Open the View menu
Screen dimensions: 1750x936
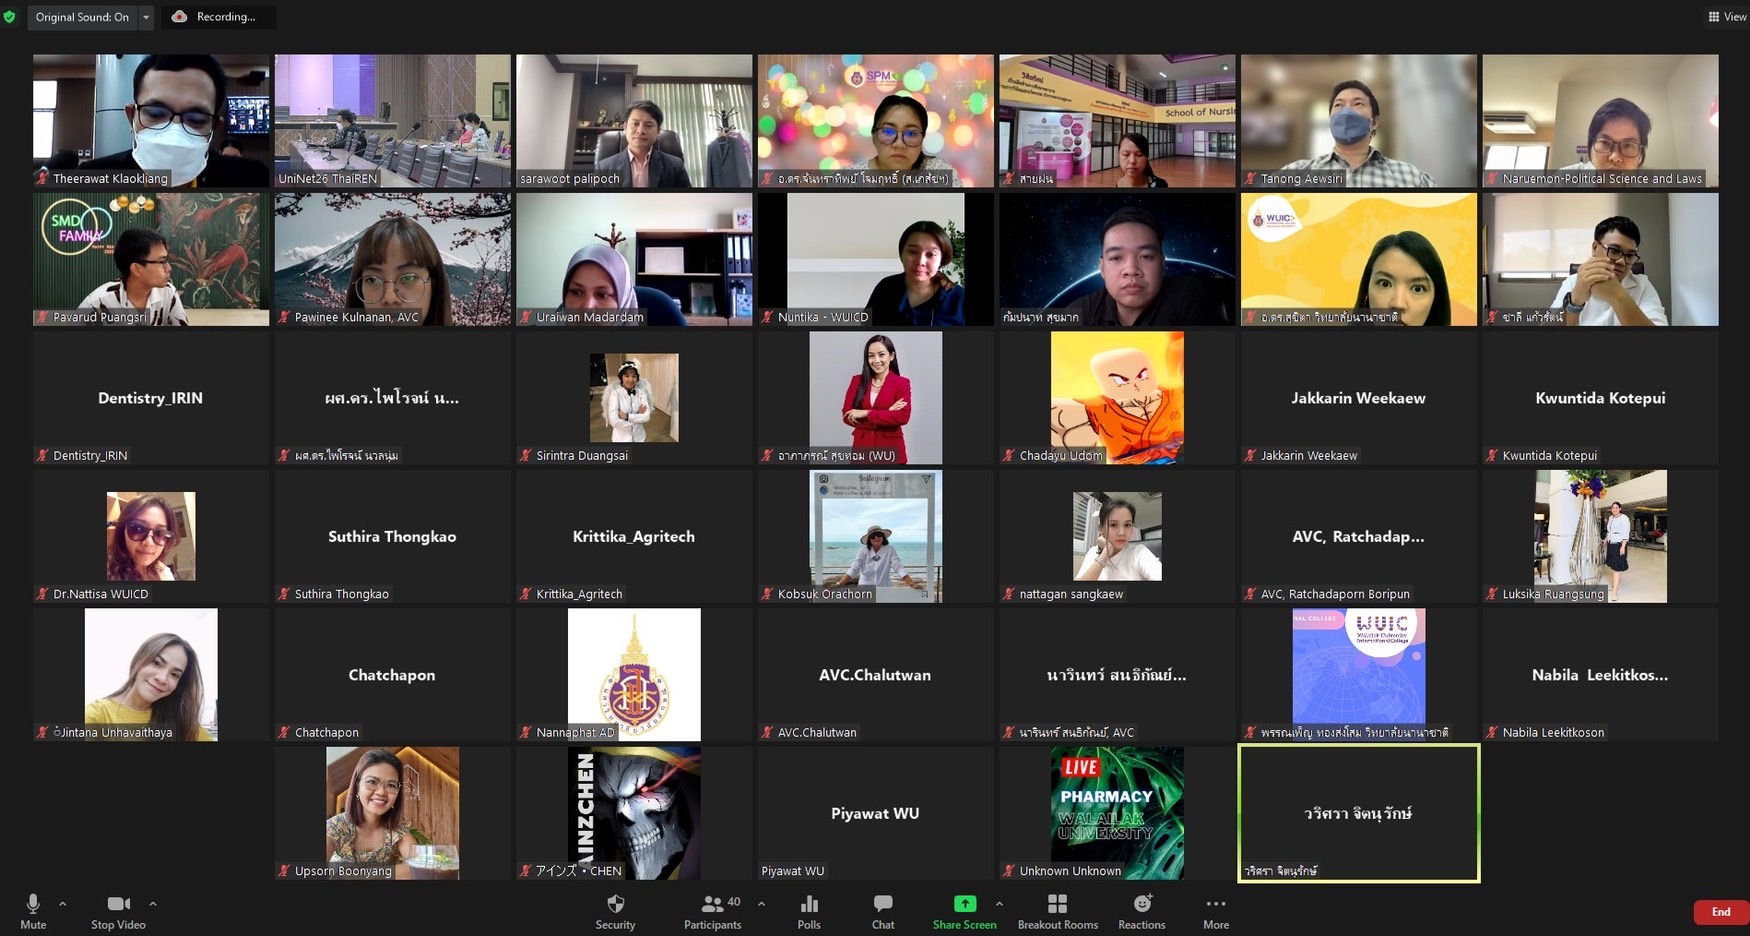(1727, 17)
